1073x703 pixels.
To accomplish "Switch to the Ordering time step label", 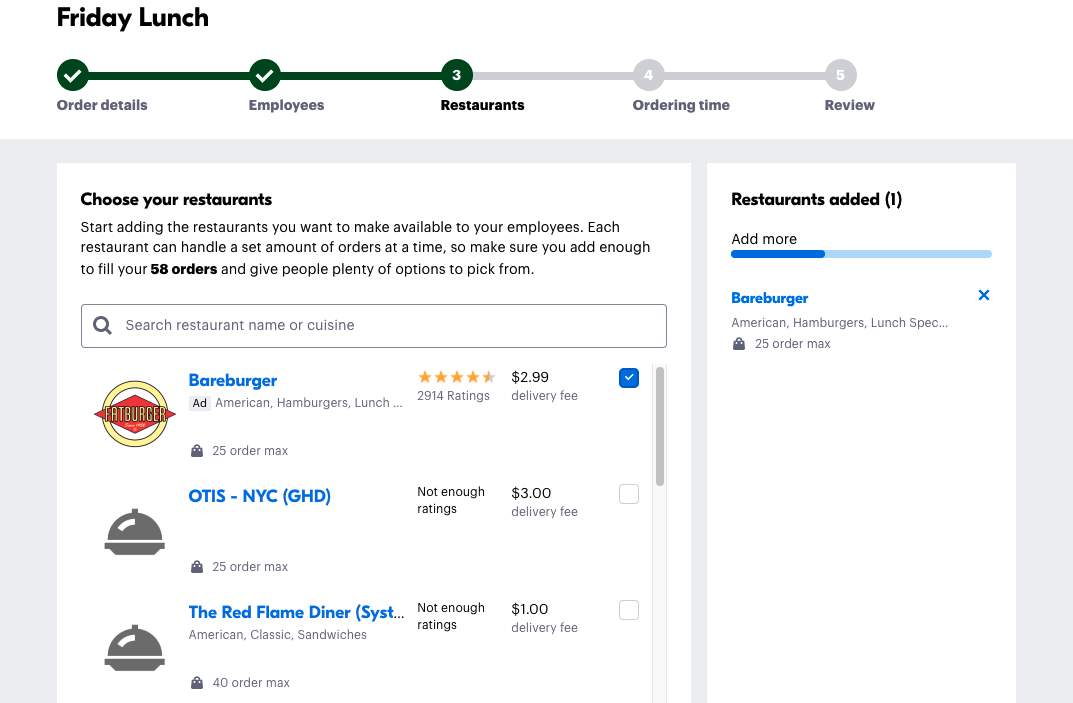I will [681, 105].
